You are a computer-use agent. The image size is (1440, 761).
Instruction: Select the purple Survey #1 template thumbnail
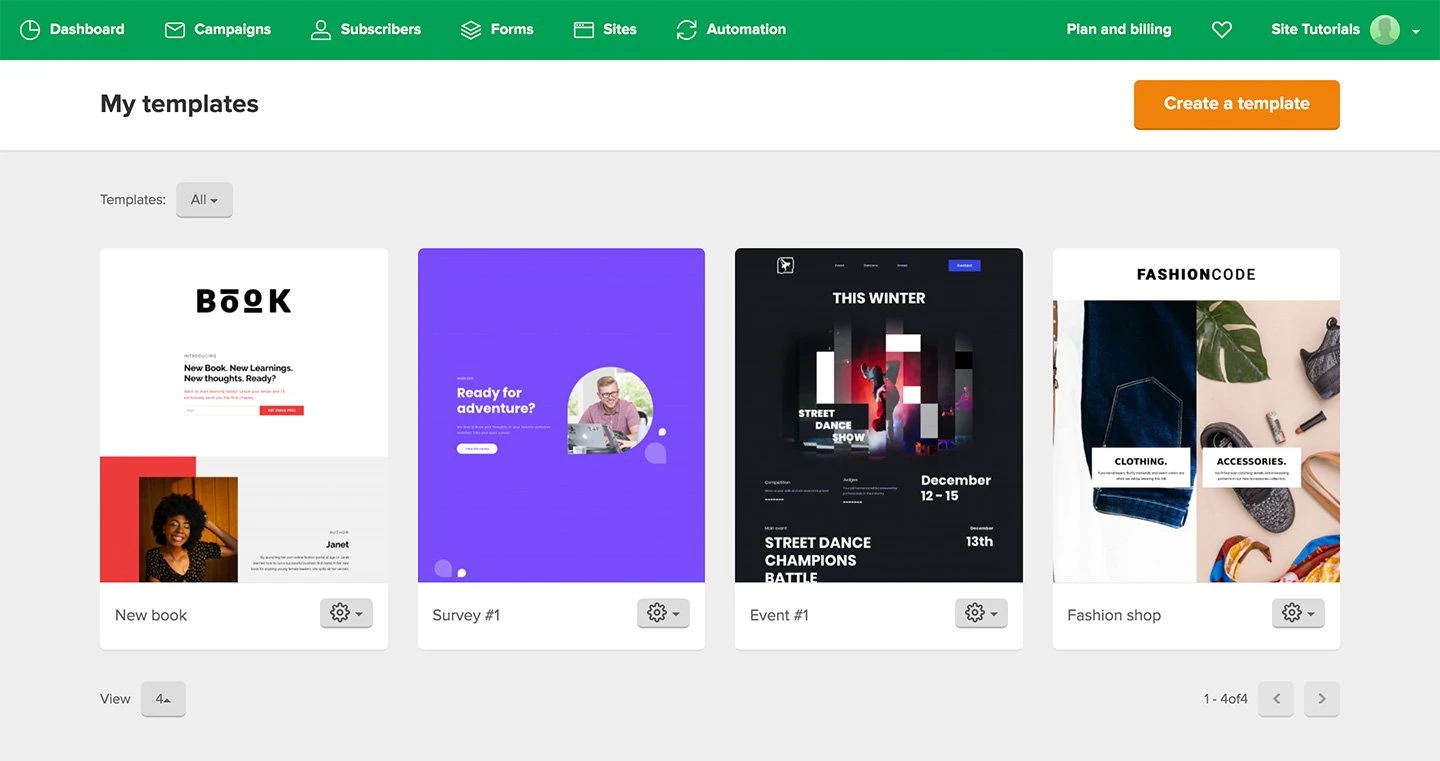pos(561,415)
